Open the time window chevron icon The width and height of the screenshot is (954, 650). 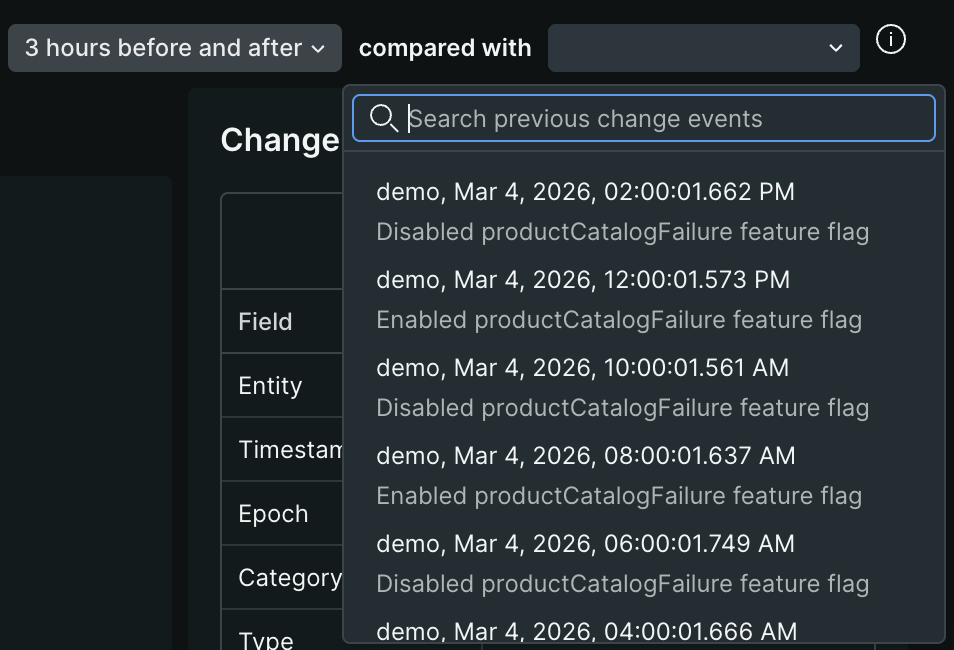318,48
